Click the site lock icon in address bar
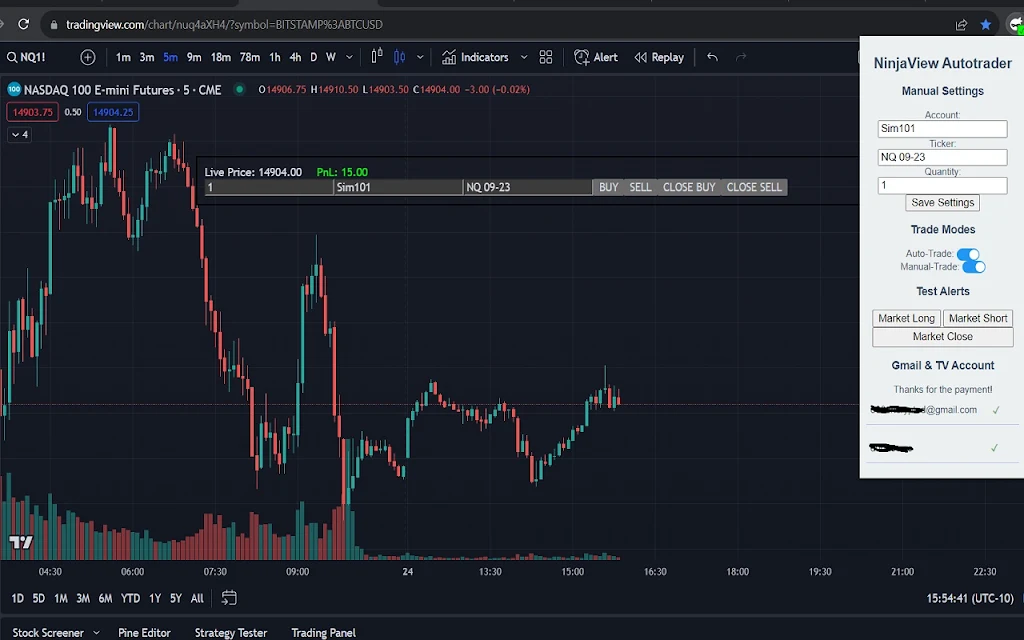This screenshot has width=1024, height=640. [x=54, y=25]
